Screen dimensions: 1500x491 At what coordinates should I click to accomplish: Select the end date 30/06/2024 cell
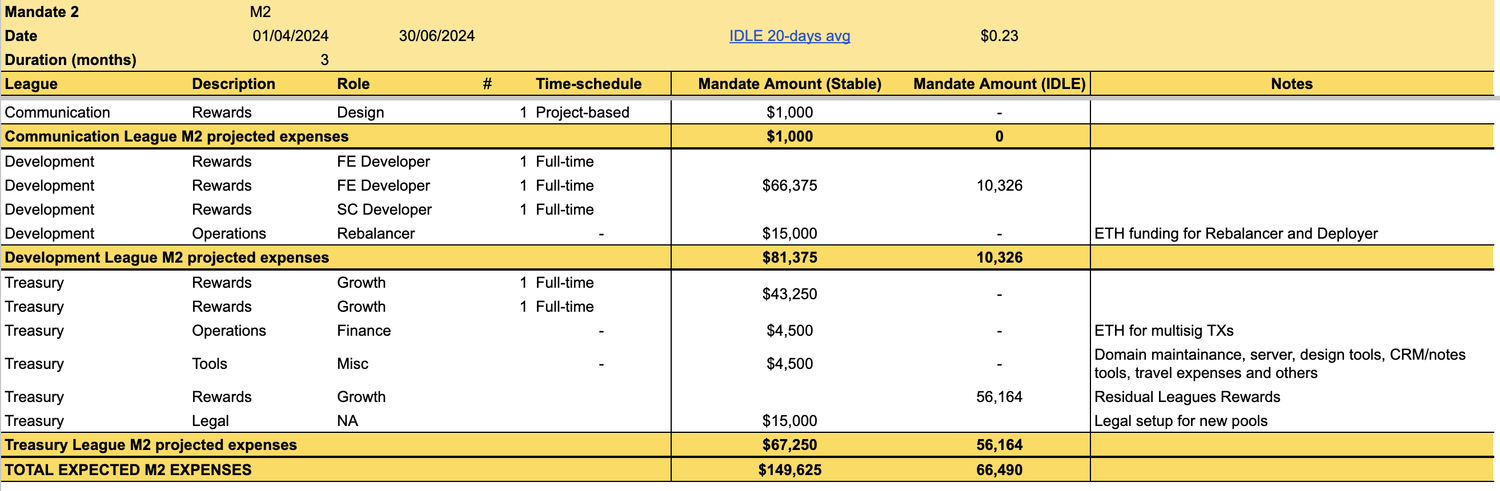coord(436,36)
